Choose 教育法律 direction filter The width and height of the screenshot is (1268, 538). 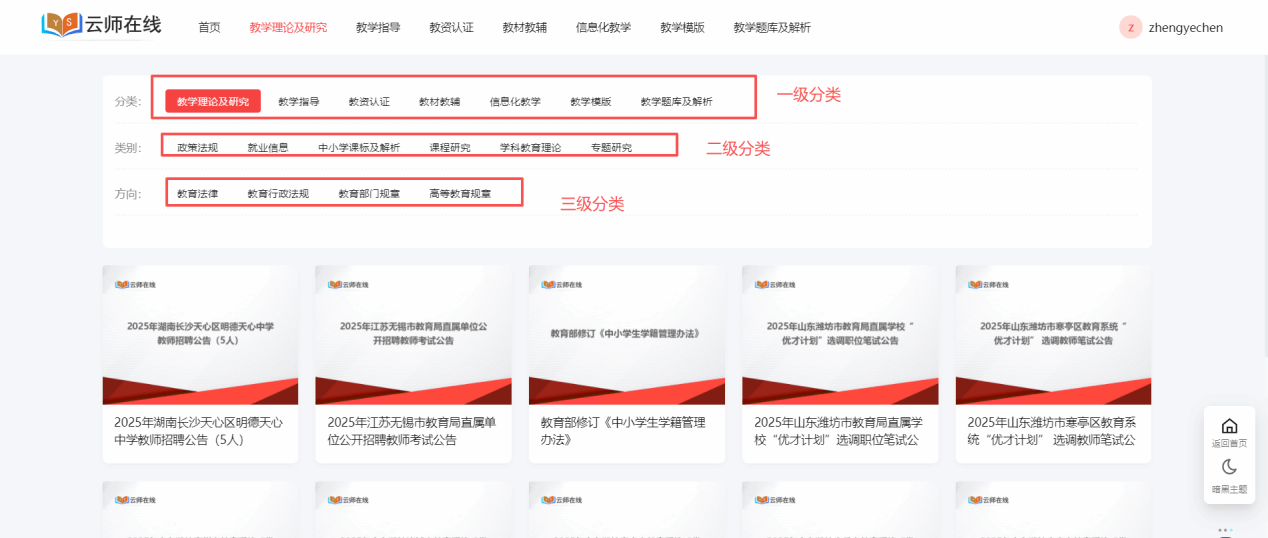tap(197, 194)
